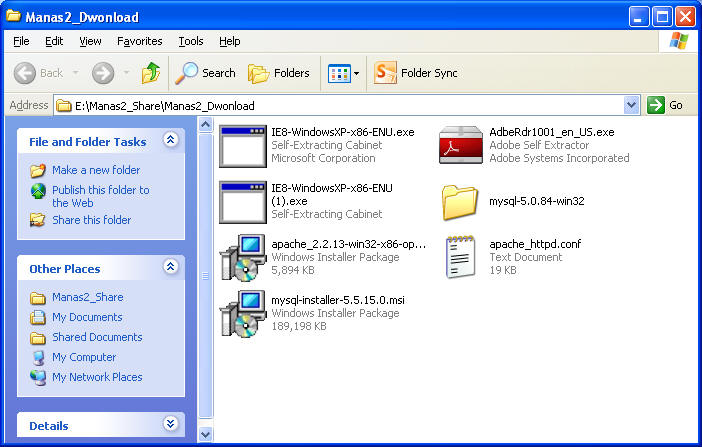Open the Forward history dropdown arrow
This screenshot has height=447, width=702.
pyautogui.click(x=127, y=73)
